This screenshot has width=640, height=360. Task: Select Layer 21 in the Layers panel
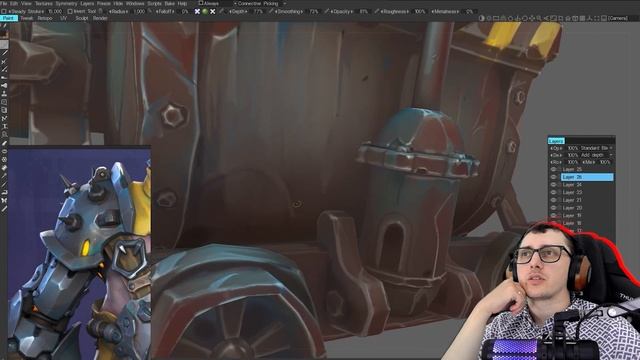tap(587, 200)
